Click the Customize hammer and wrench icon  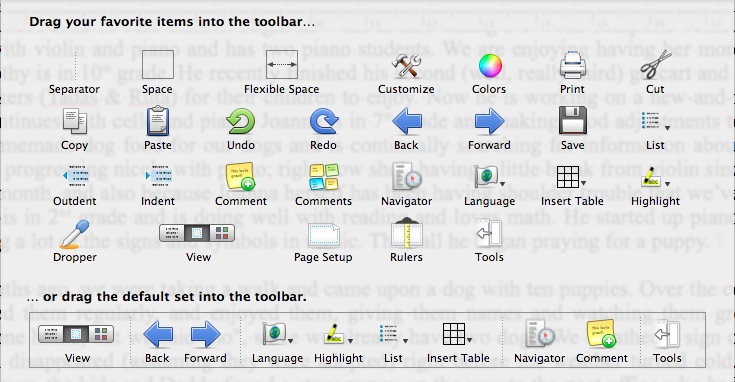point(406,66)
